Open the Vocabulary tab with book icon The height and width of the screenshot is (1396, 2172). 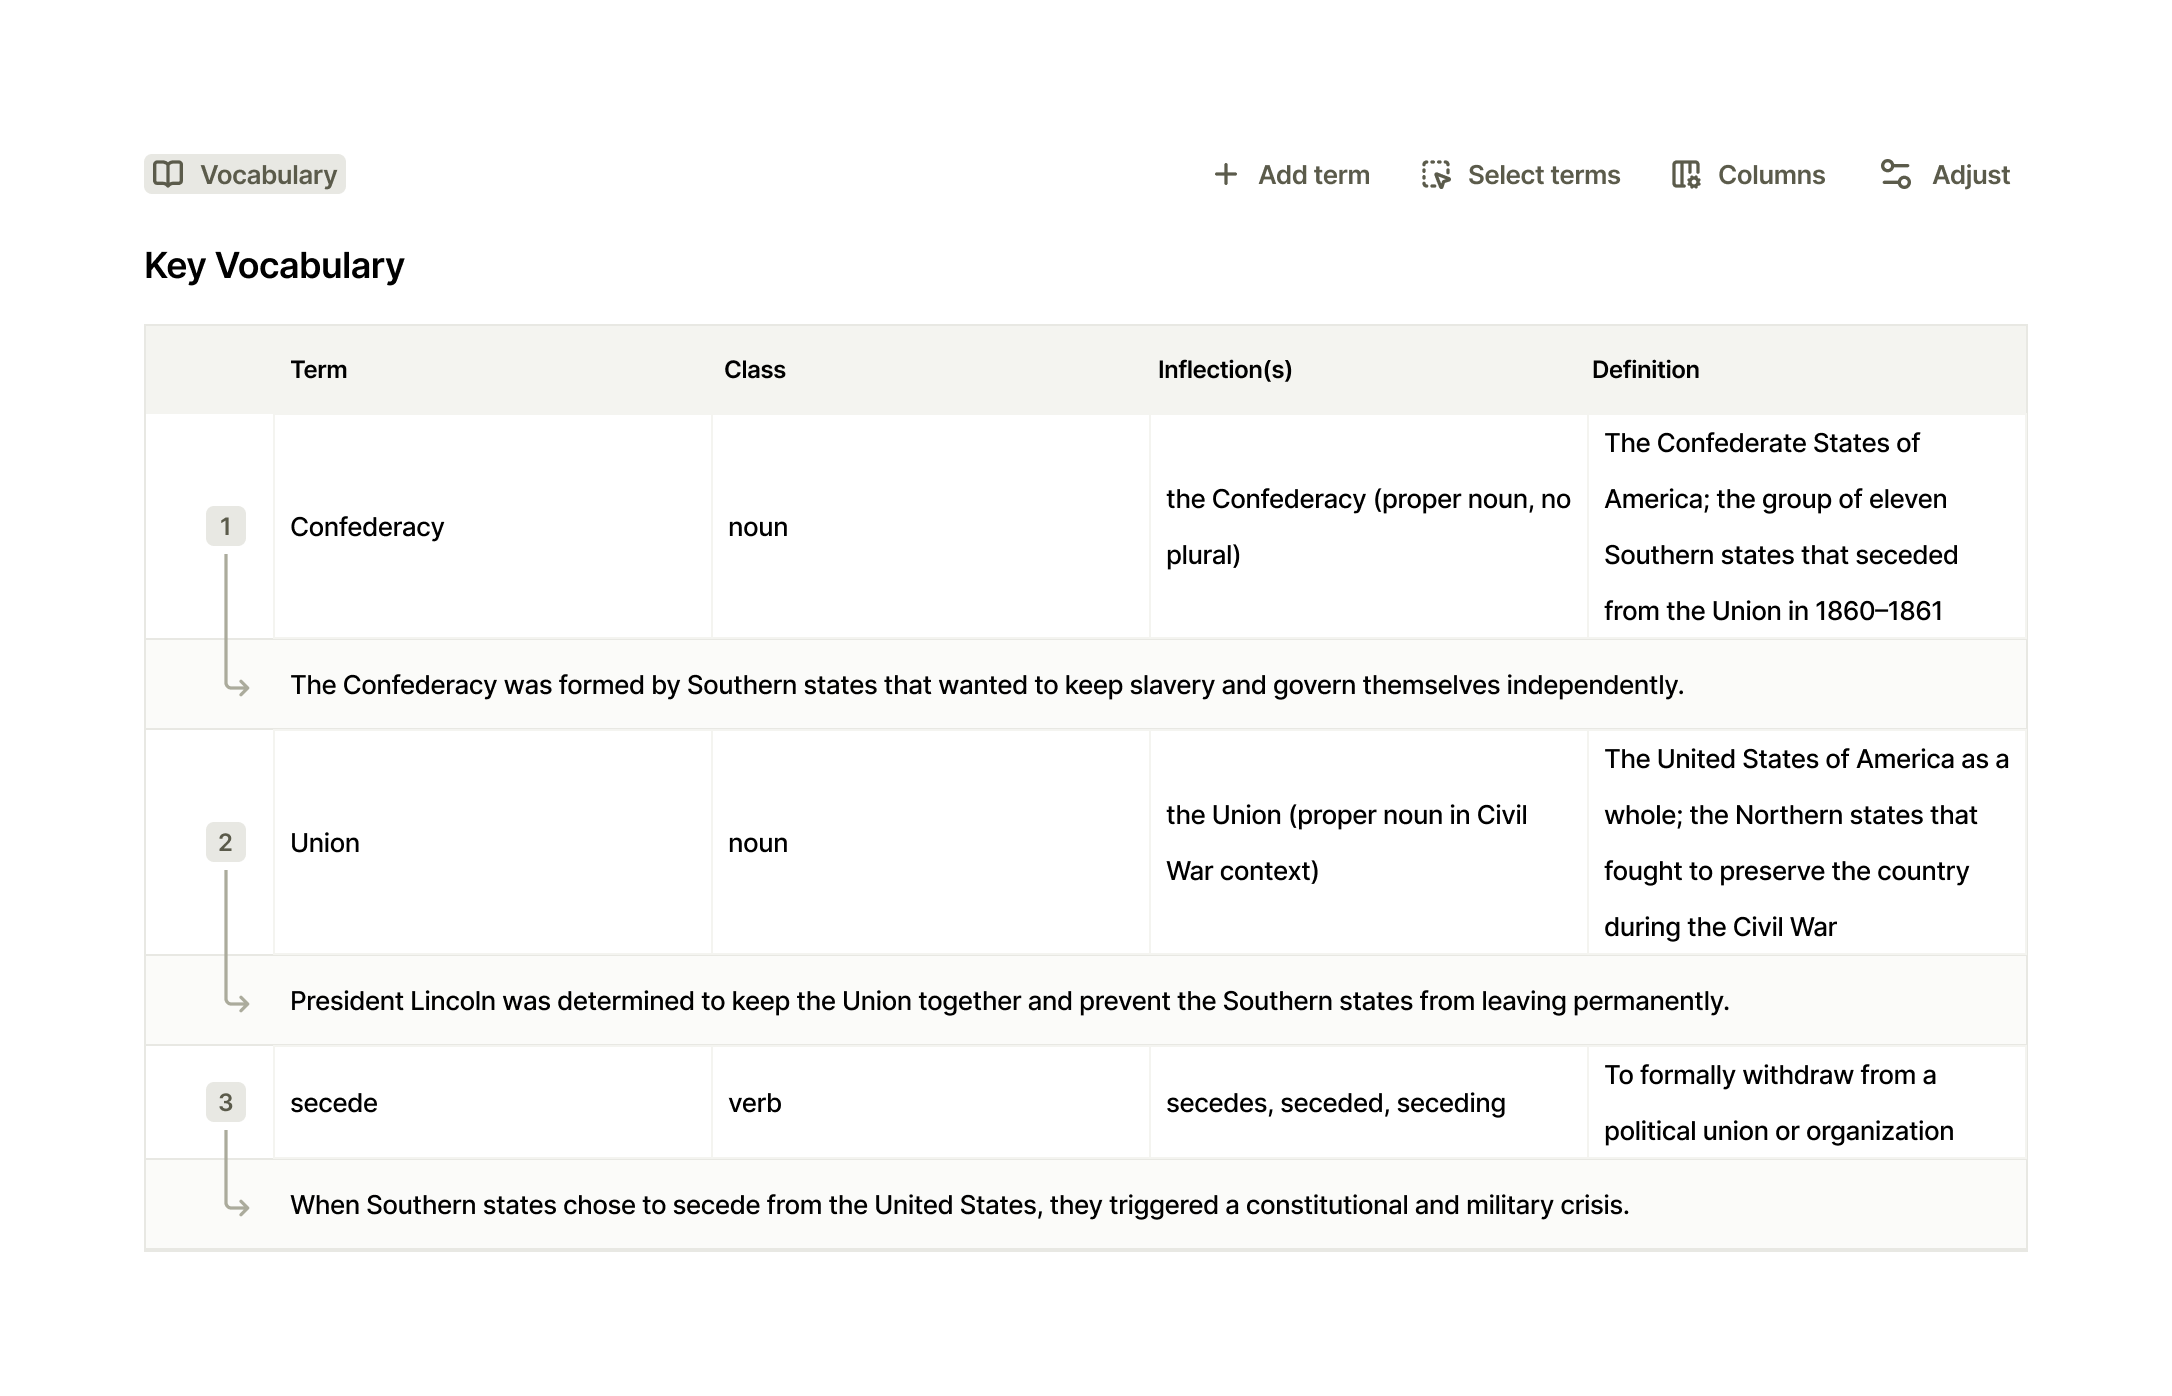click(x=245, y=174)
